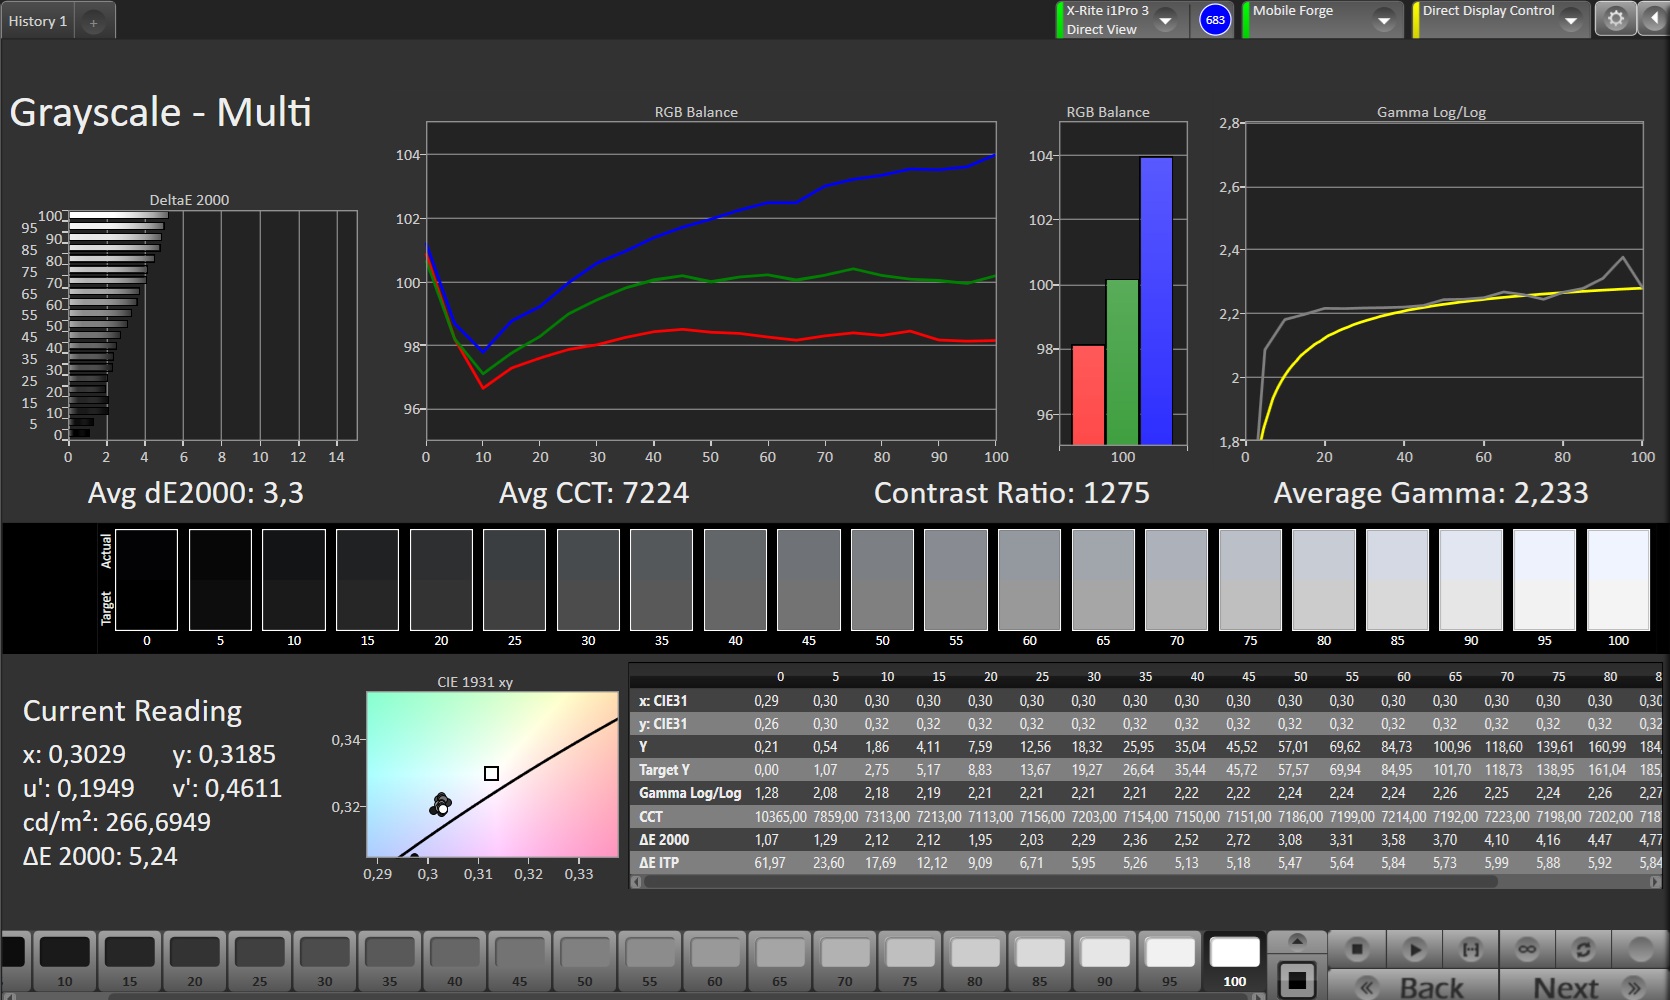
Task: Click the CCT row label in table
Action: click(x=651, y=816)
